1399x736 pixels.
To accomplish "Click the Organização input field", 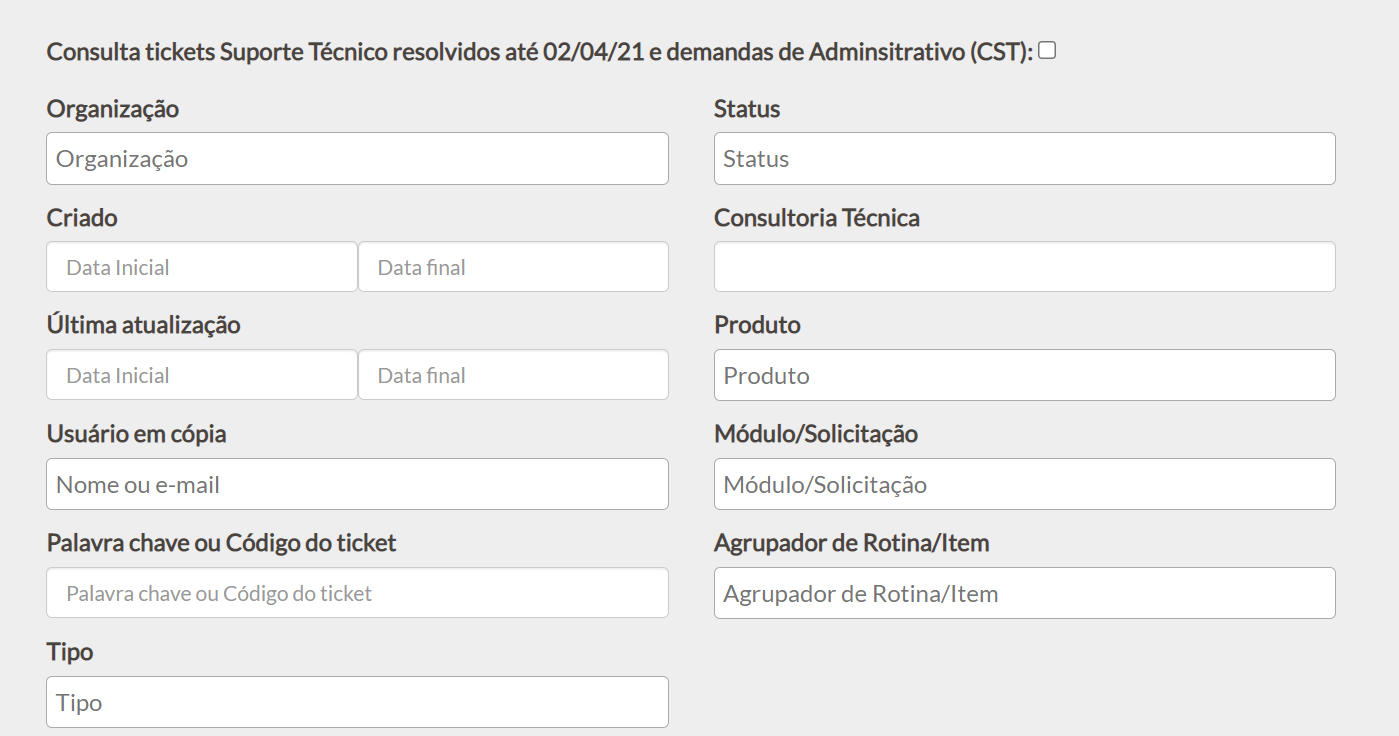I will (355, 158).
